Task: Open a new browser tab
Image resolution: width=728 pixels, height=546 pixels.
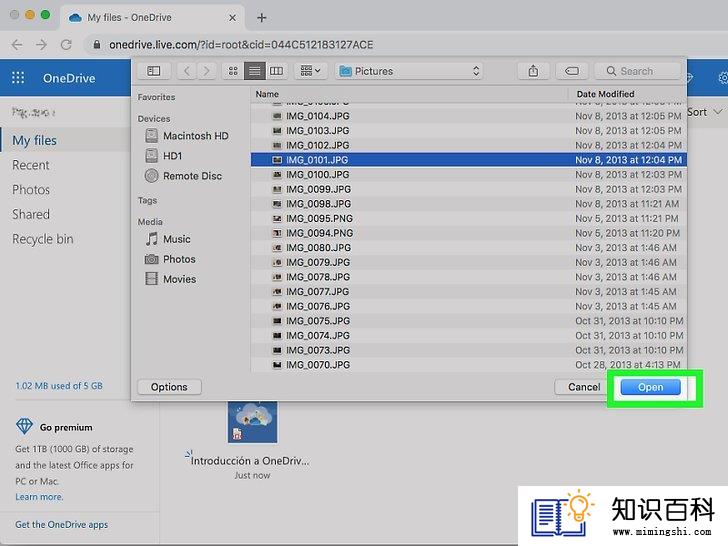Action: pos(261,18)
